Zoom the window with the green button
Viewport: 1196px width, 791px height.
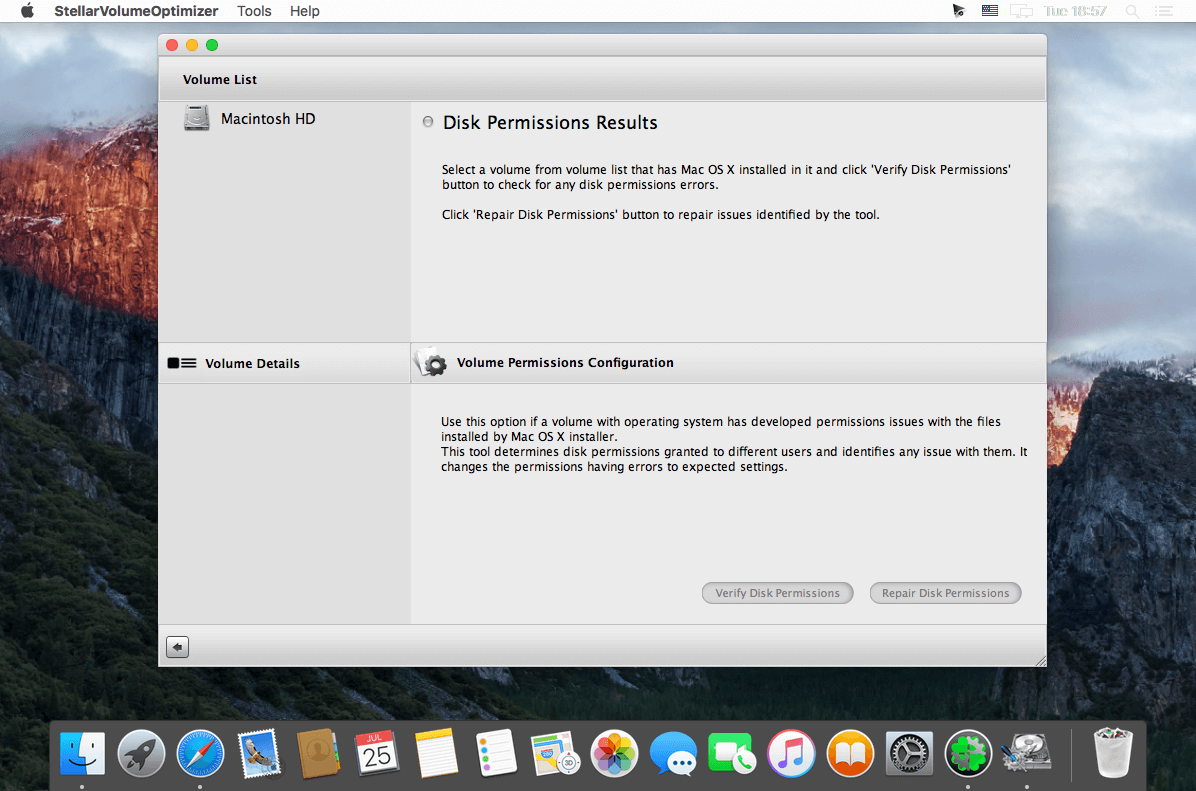click(x=212, y=45)
